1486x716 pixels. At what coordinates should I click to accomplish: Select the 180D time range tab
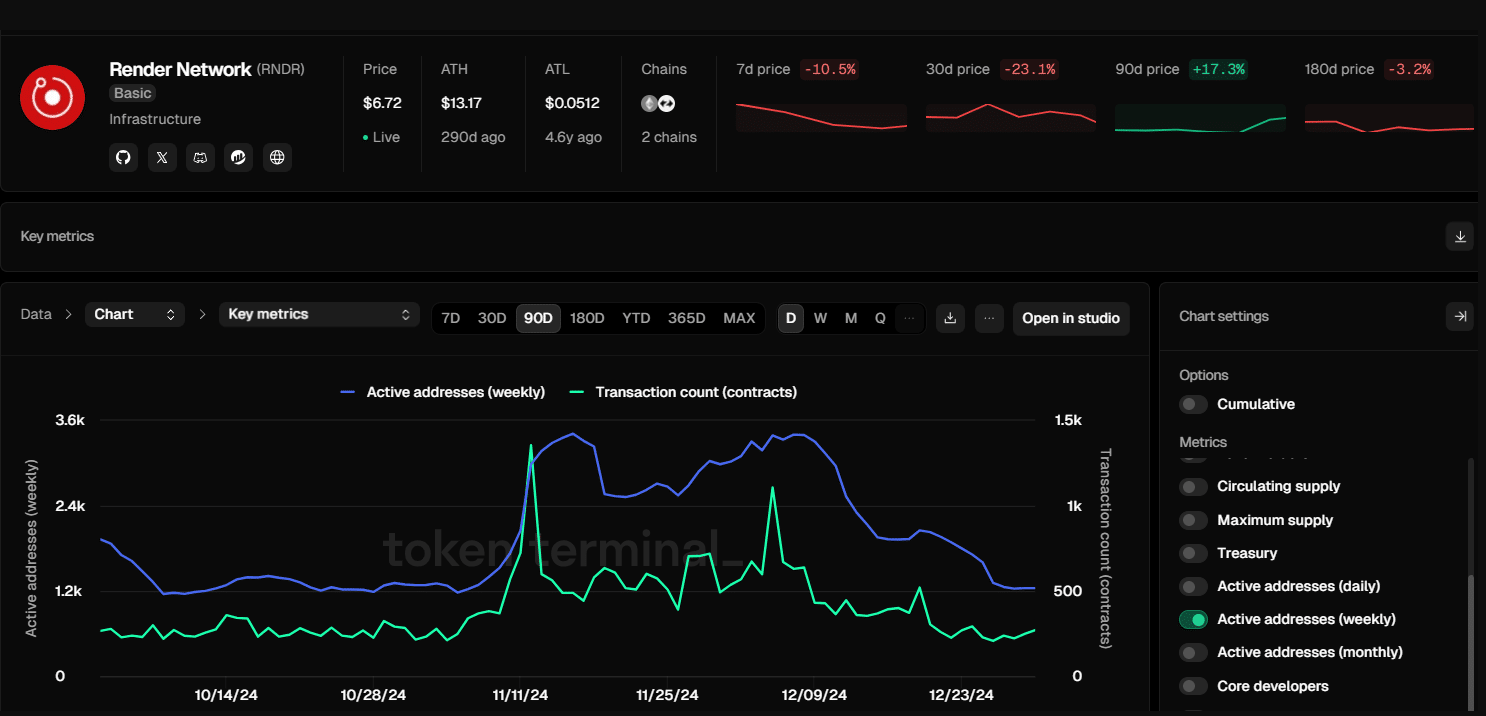click(587, 318)
